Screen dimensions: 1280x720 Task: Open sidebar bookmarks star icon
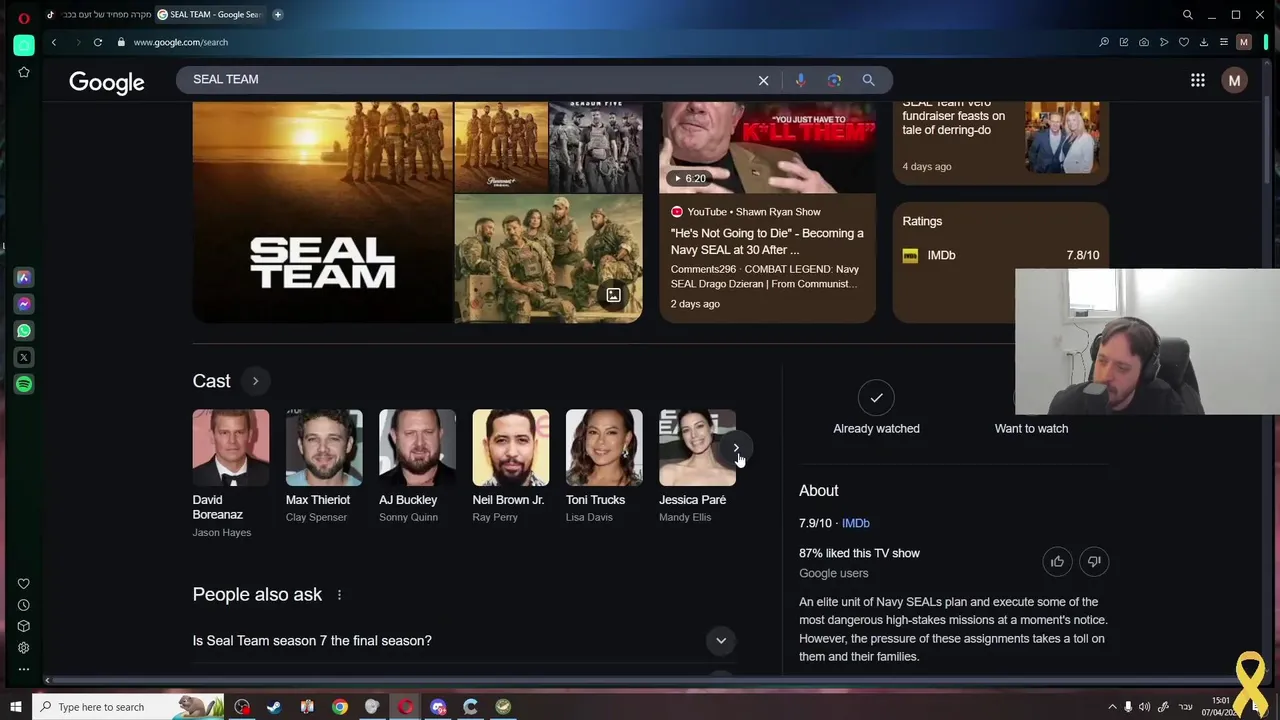coord(24,72)
